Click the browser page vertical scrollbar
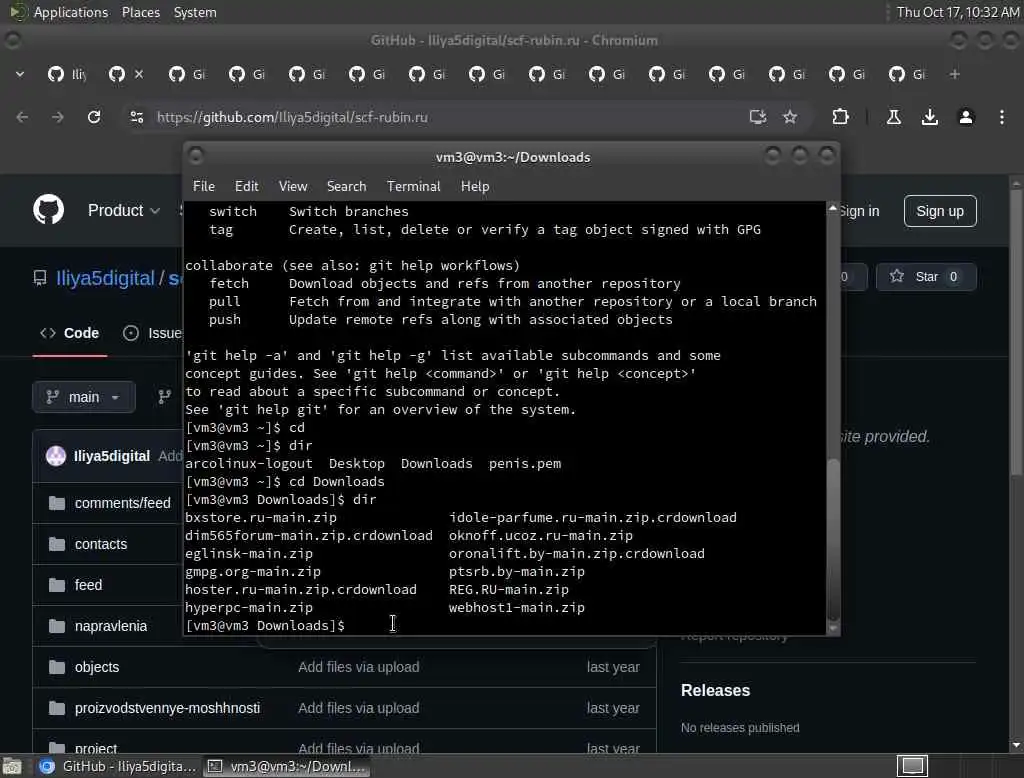1024x778 pixels. (1016, 333)
